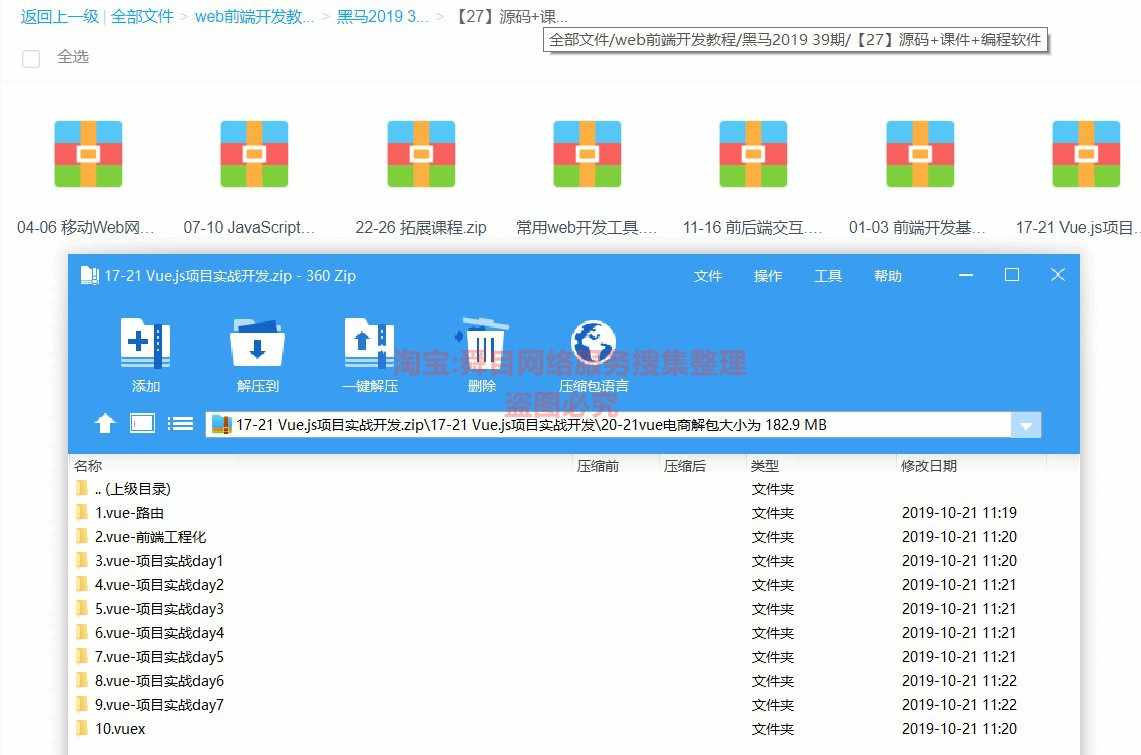Select the 22-26 拓展课程.zip archive

coord(421,154)
